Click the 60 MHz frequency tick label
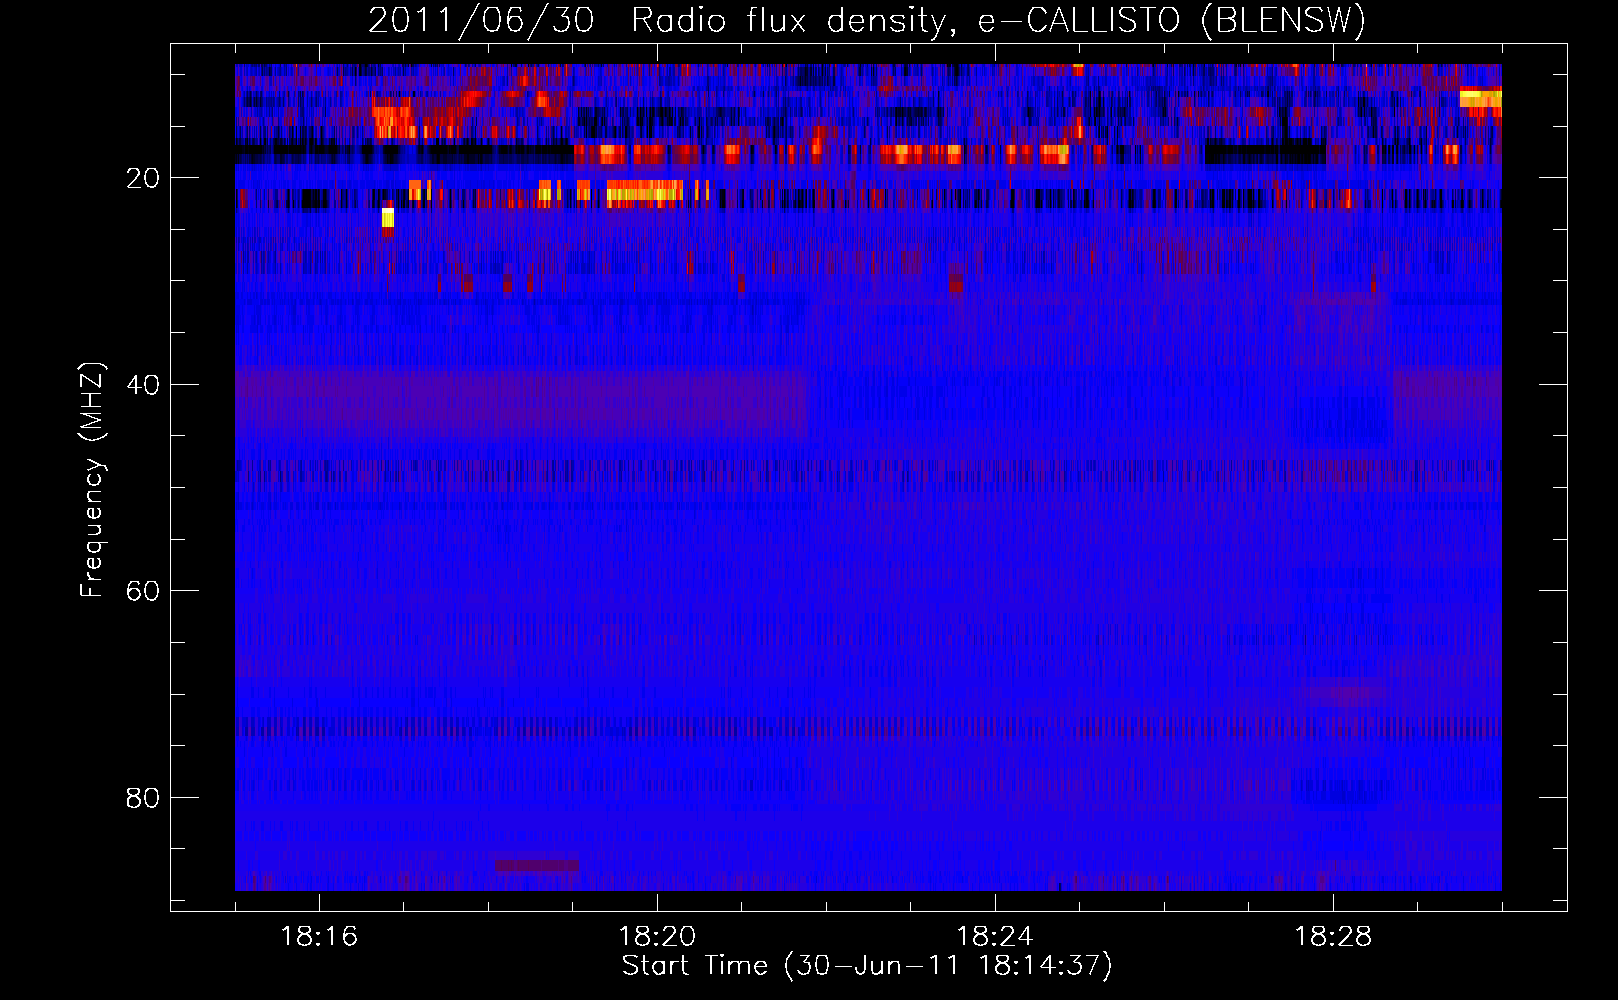 point(143,591)
